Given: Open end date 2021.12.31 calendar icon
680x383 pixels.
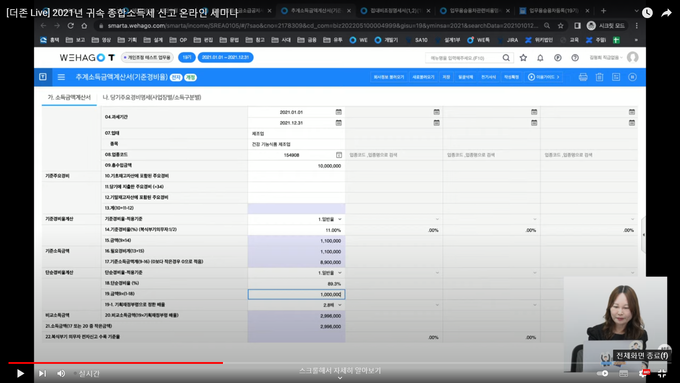Looking at the screenshot, I should point(338,123).
